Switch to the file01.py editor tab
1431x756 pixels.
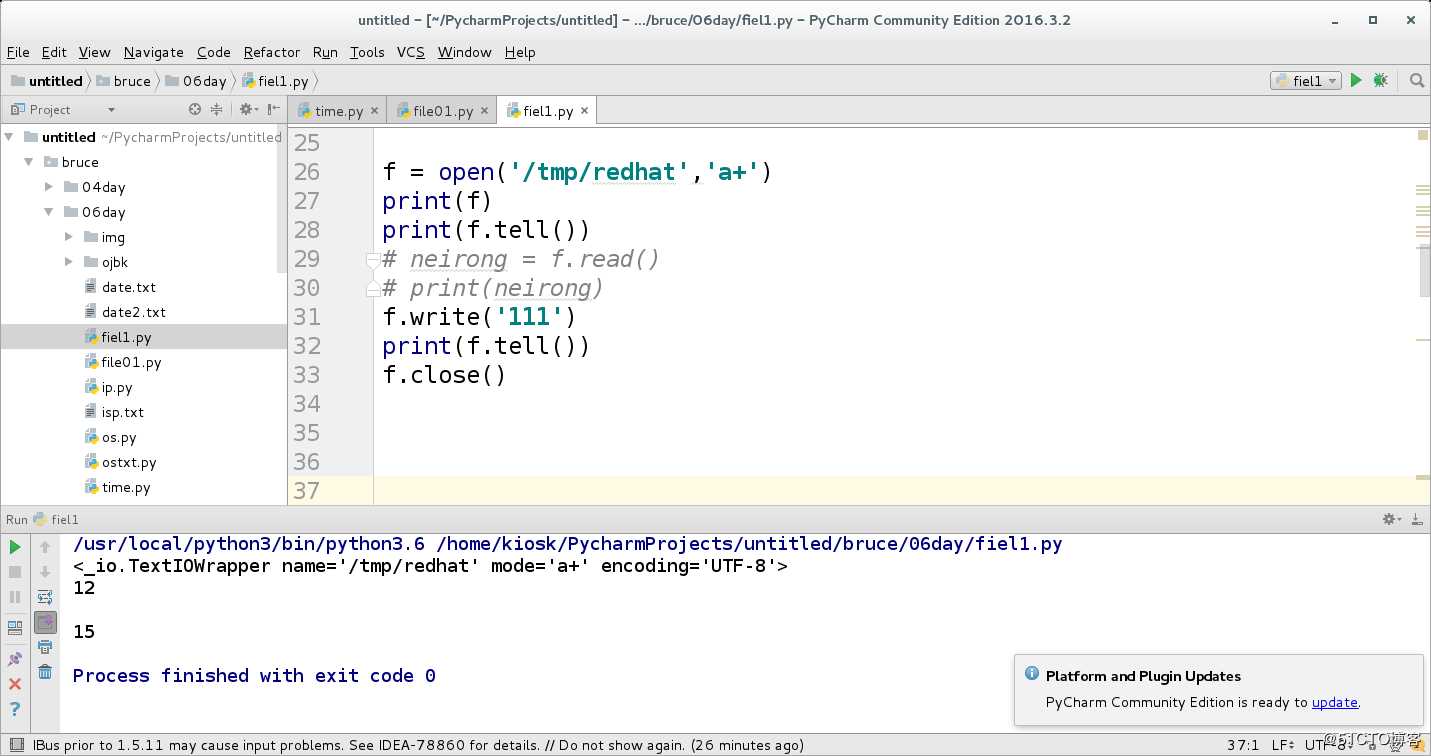[x=443, y=111]
